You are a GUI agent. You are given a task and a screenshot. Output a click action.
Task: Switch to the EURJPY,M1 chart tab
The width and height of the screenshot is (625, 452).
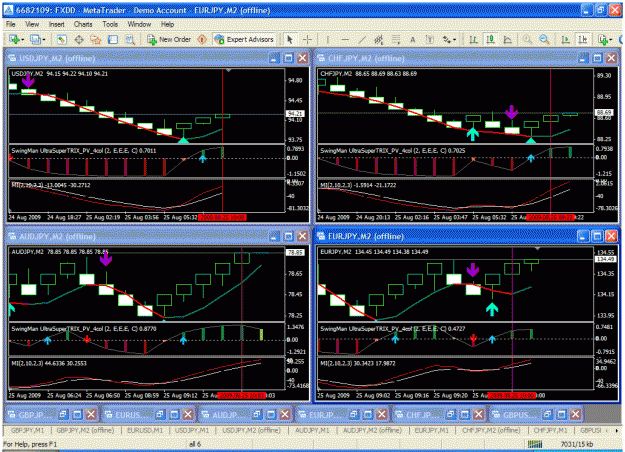pyautogui.click(x=431, y=430)
